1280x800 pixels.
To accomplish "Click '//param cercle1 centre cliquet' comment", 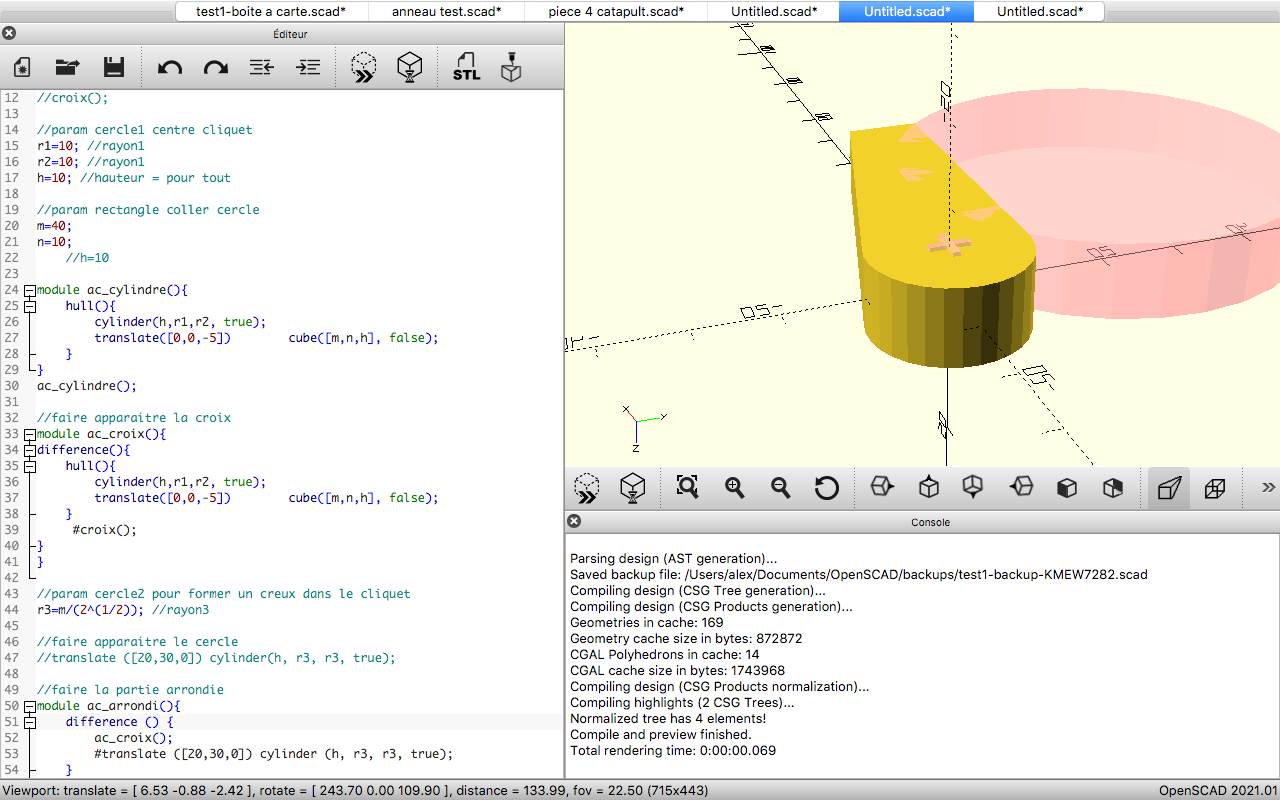I will tap(145, 130).
